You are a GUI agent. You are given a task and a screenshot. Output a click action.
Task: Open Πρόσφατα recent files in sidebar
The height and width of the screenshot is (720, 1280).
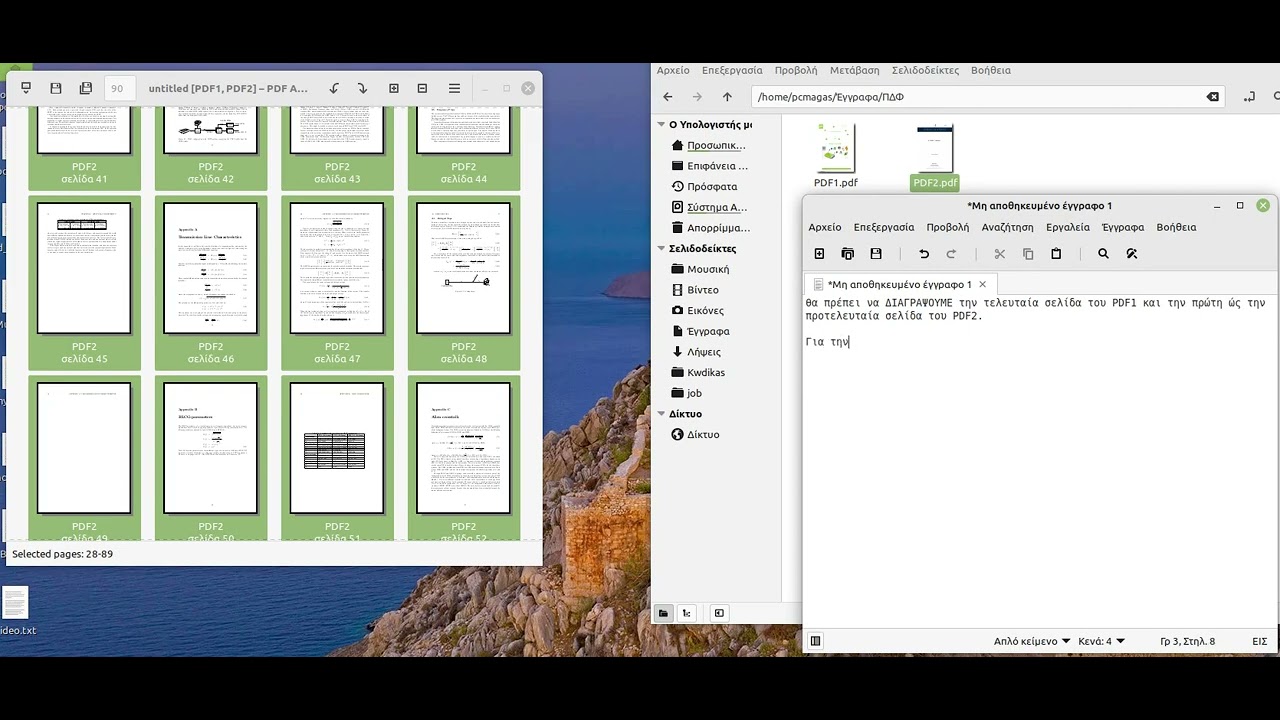coord(711,187)
